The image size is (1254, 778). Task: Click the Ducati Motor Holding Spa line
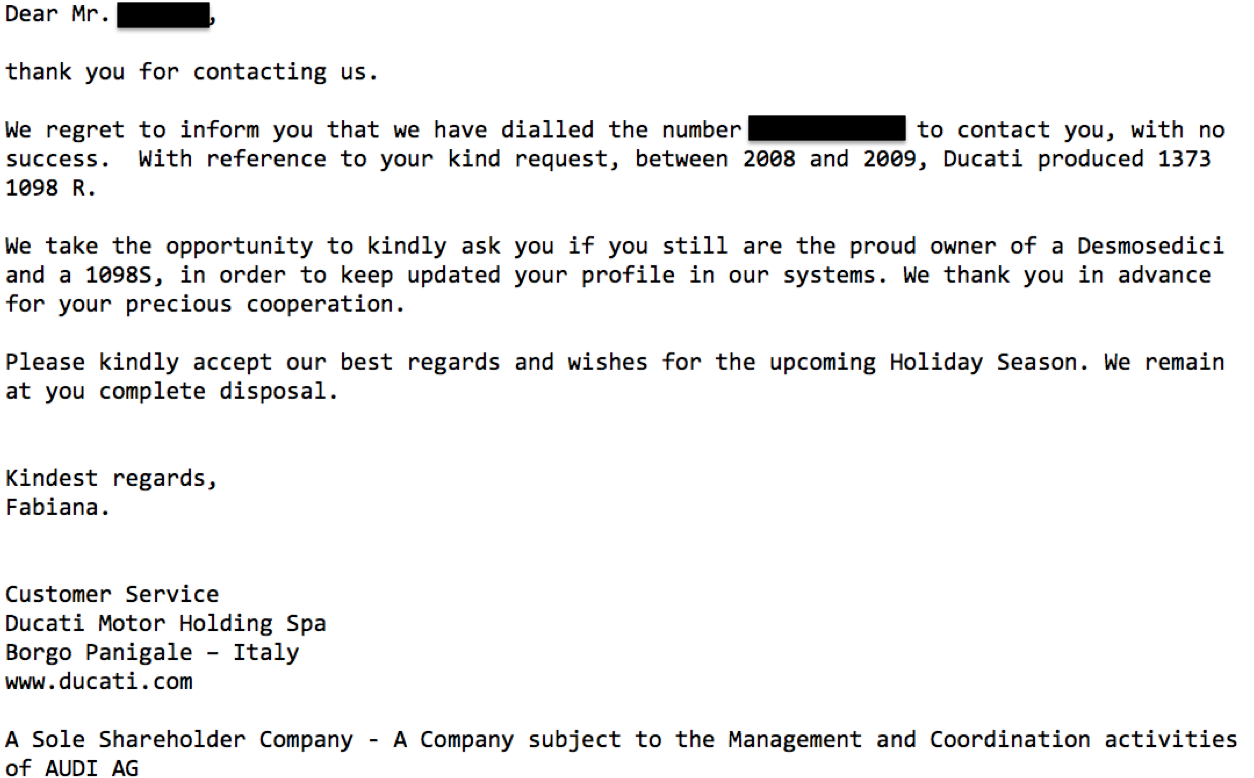(165, 623)
